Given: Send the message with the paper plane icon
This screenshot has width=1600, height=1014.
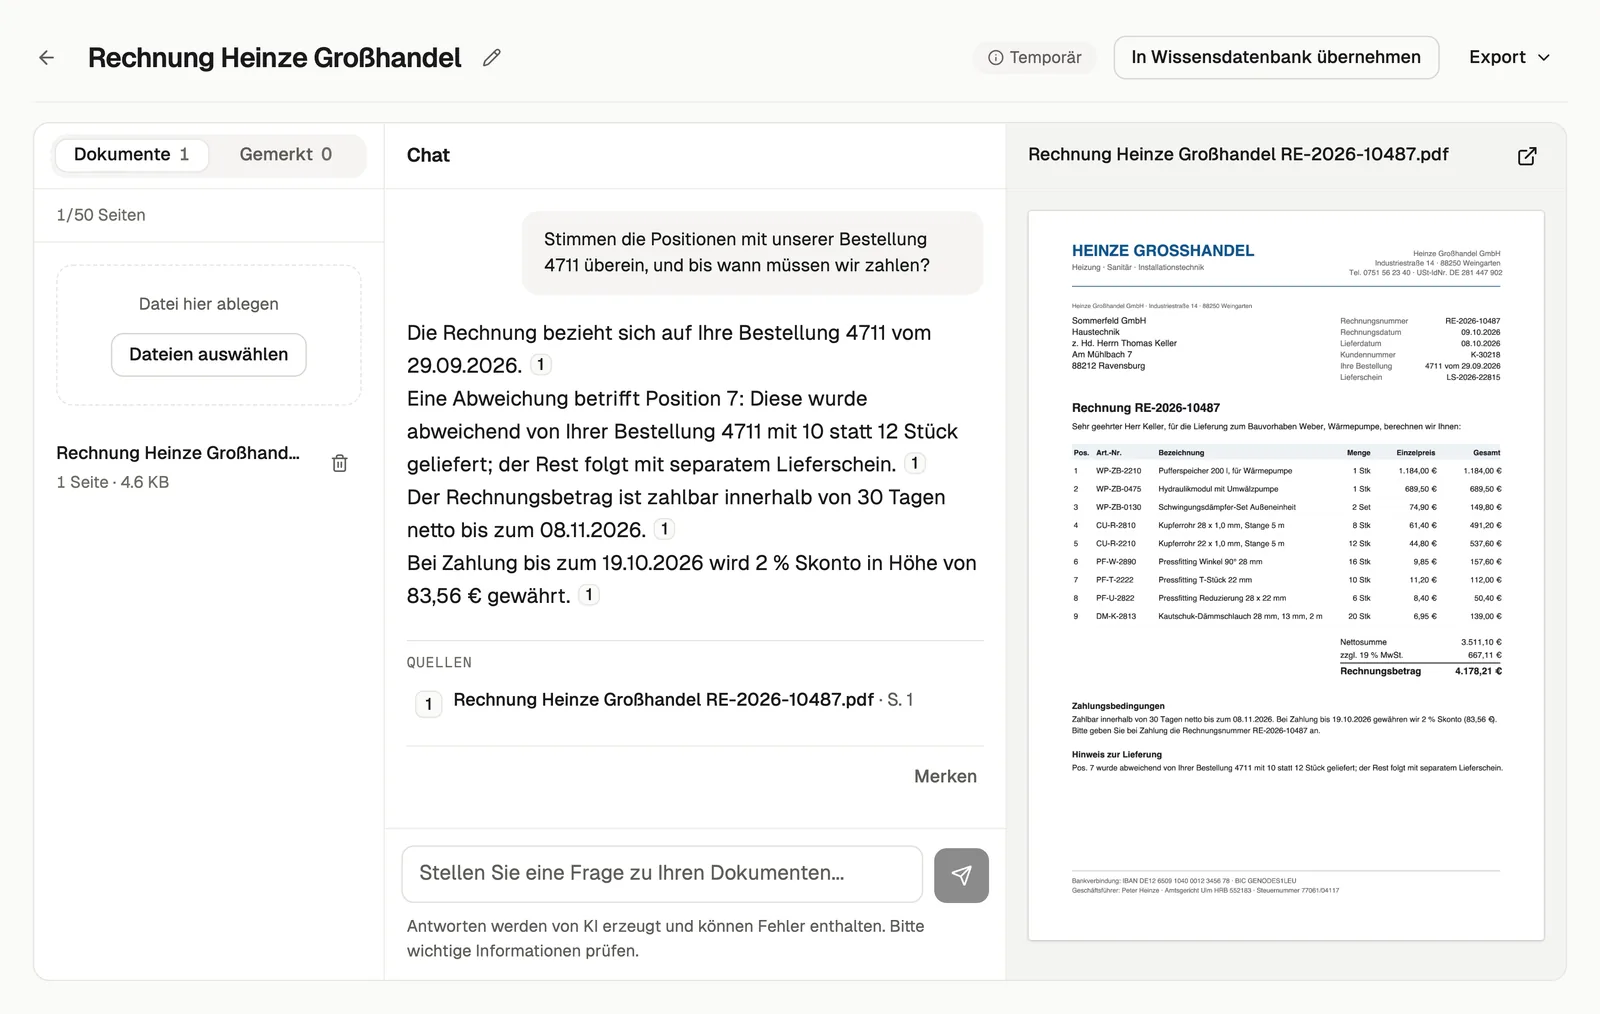Looking at the screenshot, I should coord(961,876).
